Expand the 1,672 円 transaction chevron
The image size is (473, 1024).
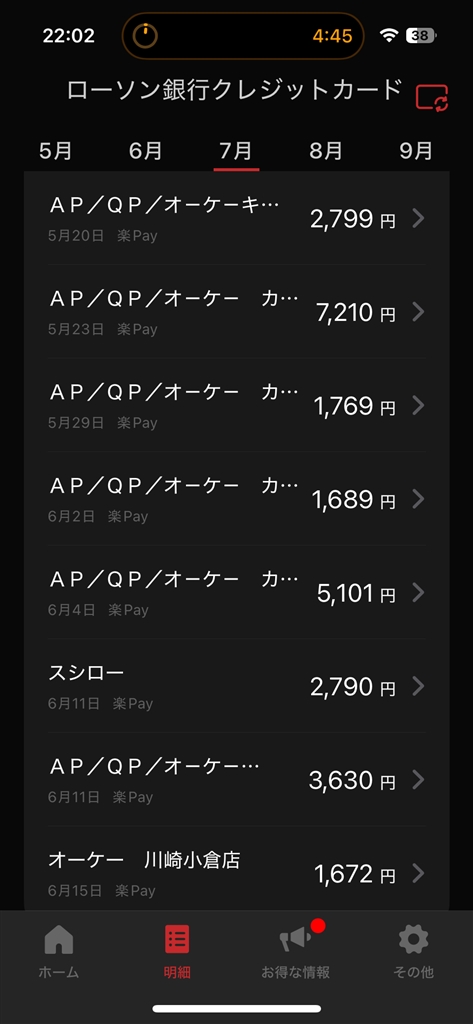coord(419,873)
